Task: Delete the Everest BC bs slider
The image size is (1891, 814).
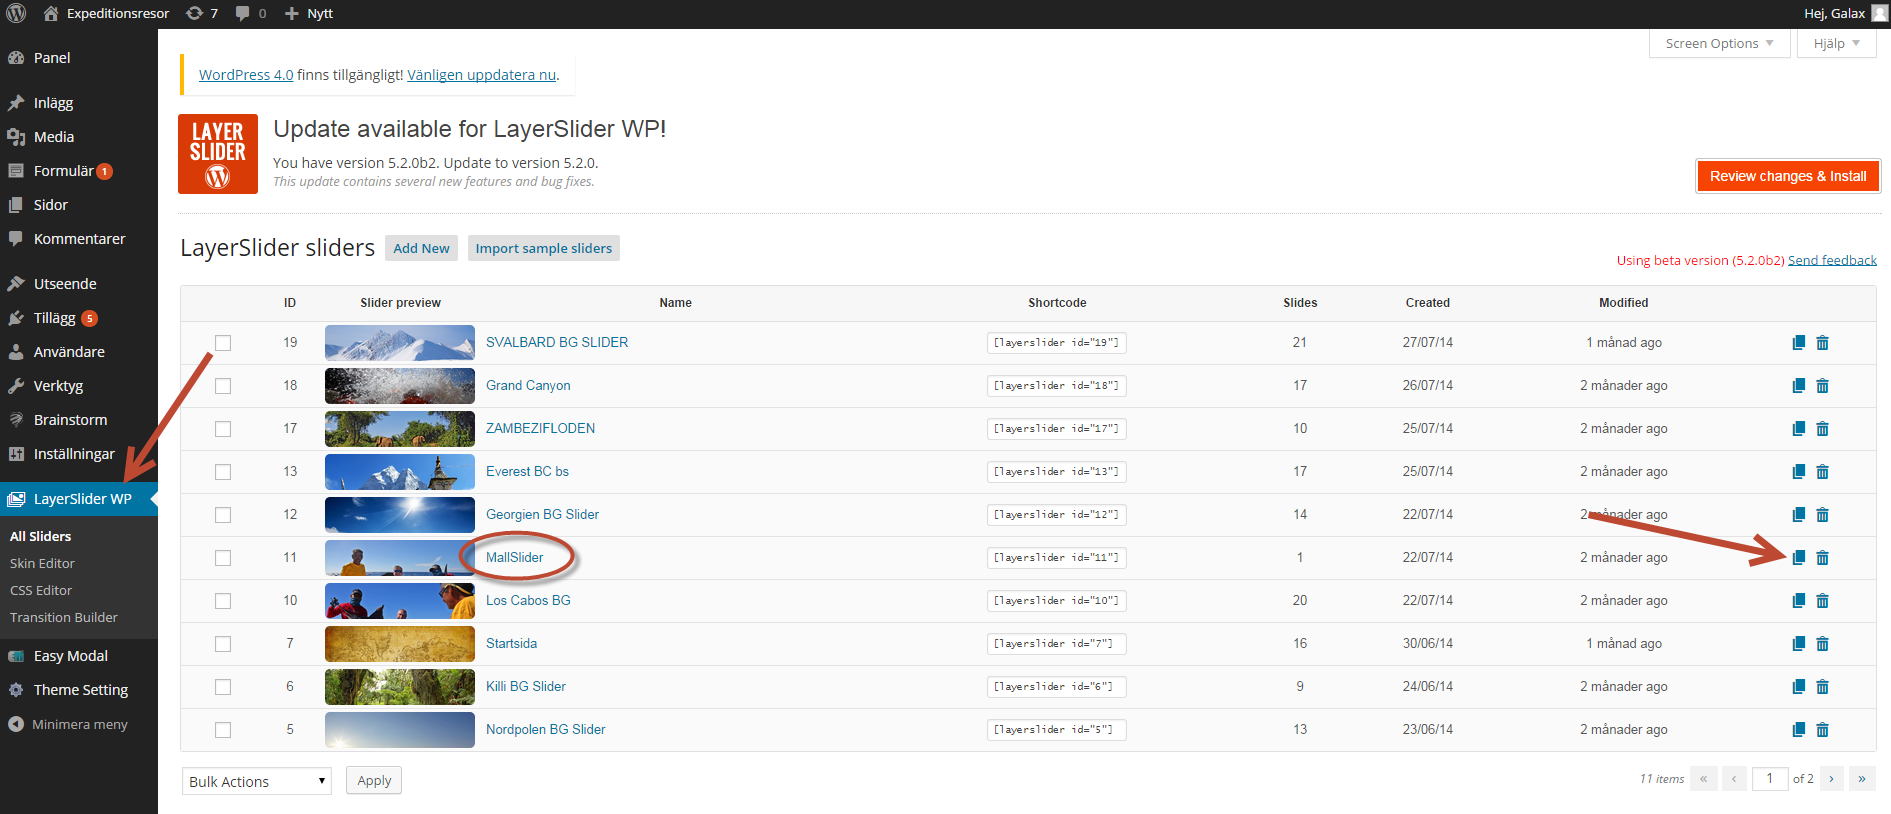Action: tap(1822, 472)
